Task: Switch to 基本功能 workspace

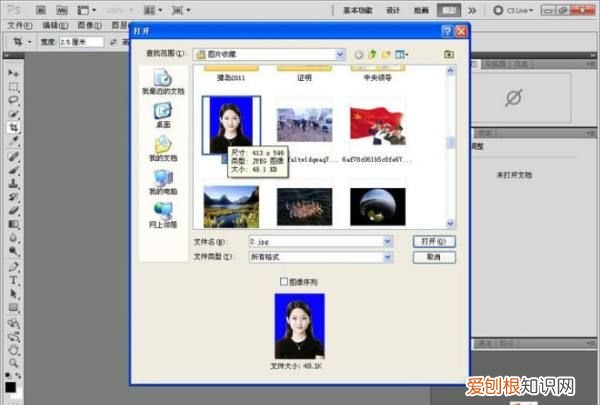Action: click(357, 10)
